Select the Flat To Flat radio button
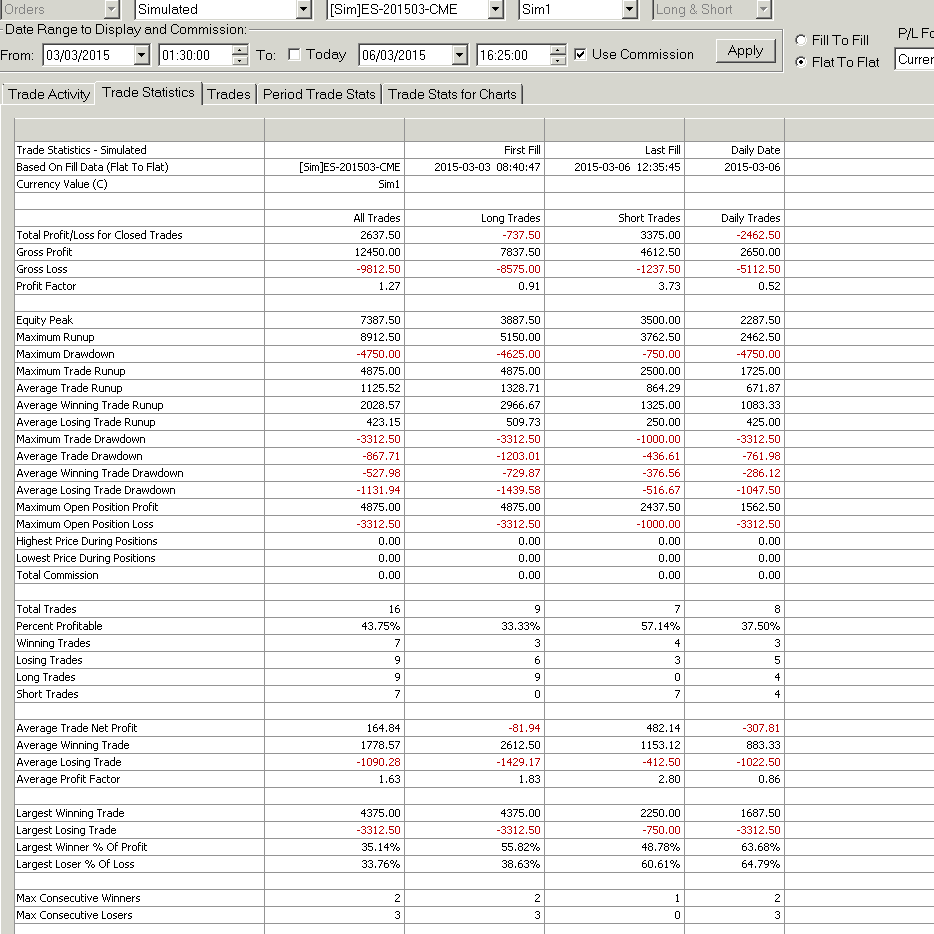934x934 pixels. pyautogui.click(x=801, y=62)
